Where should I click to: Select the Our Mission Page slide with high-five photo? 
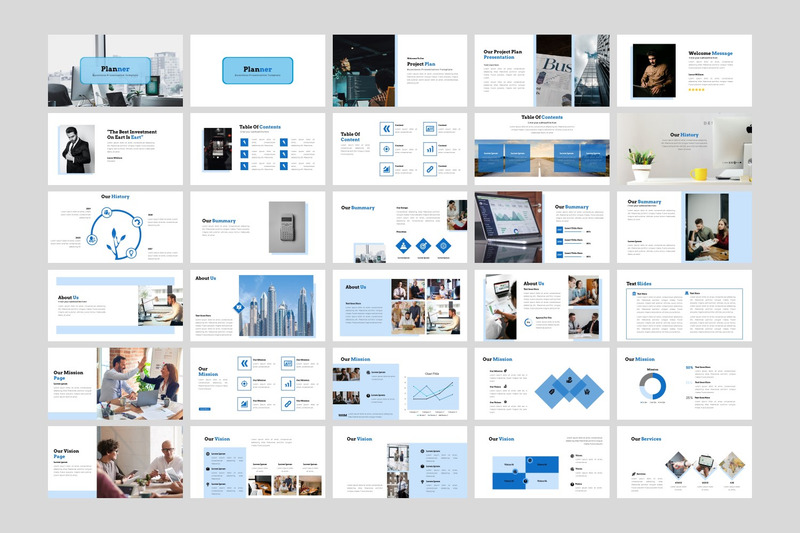[x=115, y=384]
